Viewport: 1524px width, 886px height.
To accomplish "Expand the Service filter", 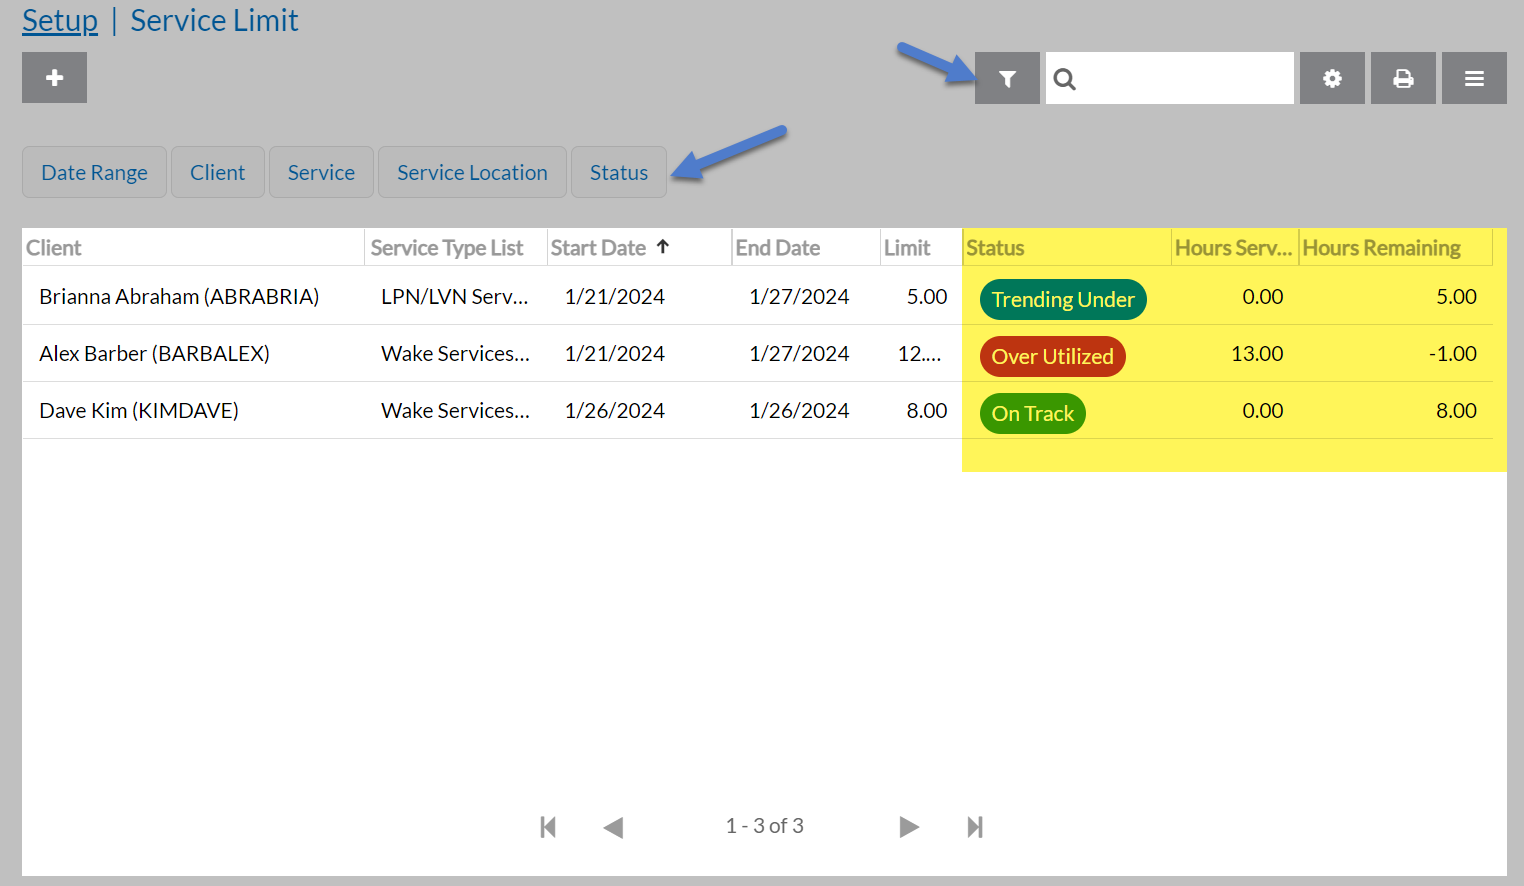I will point(321,172).
